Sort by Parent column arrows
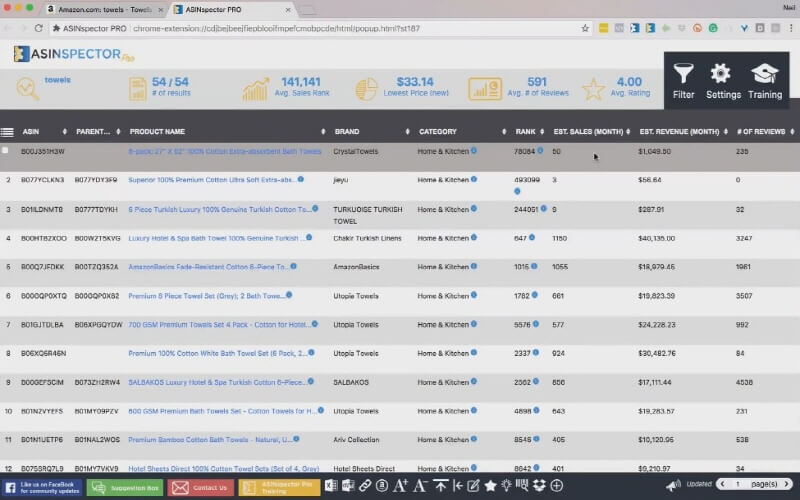This screenshot has height=500, width=800. [118, 132]
